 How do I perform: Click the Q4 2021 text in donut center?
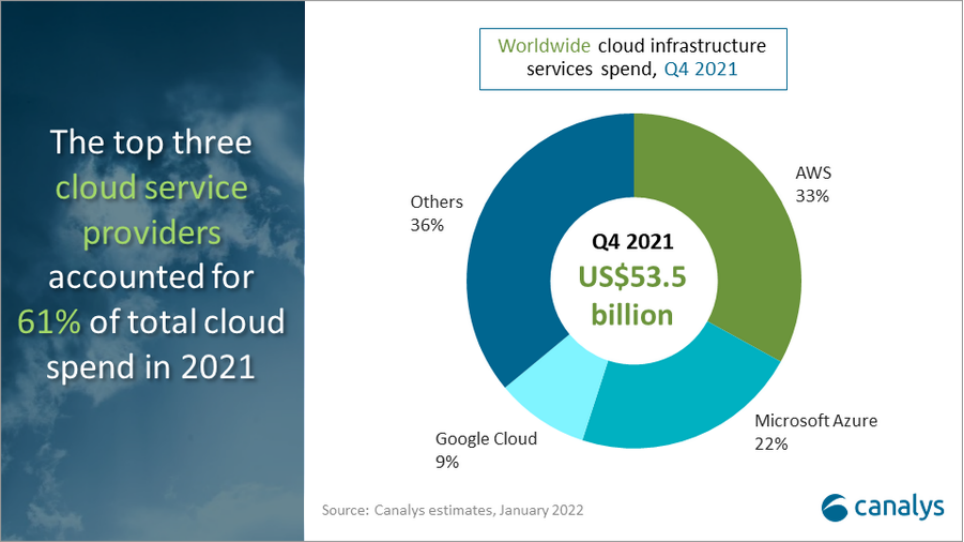[633, 242]
